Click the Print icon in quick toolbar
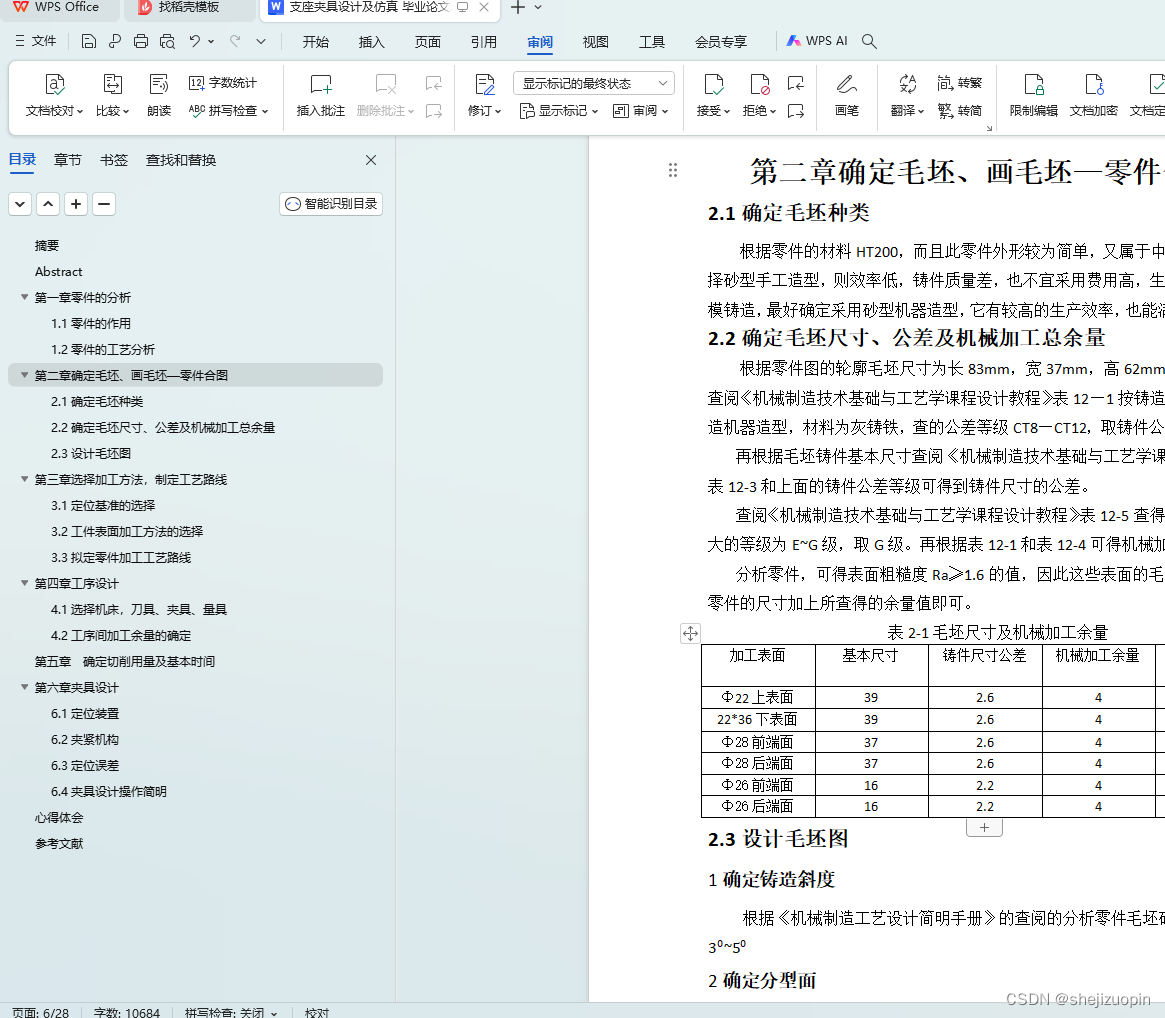Image resolution: width=1165 pixels, height=1018 pixels. pyautogui.click(x=140, y=42)
